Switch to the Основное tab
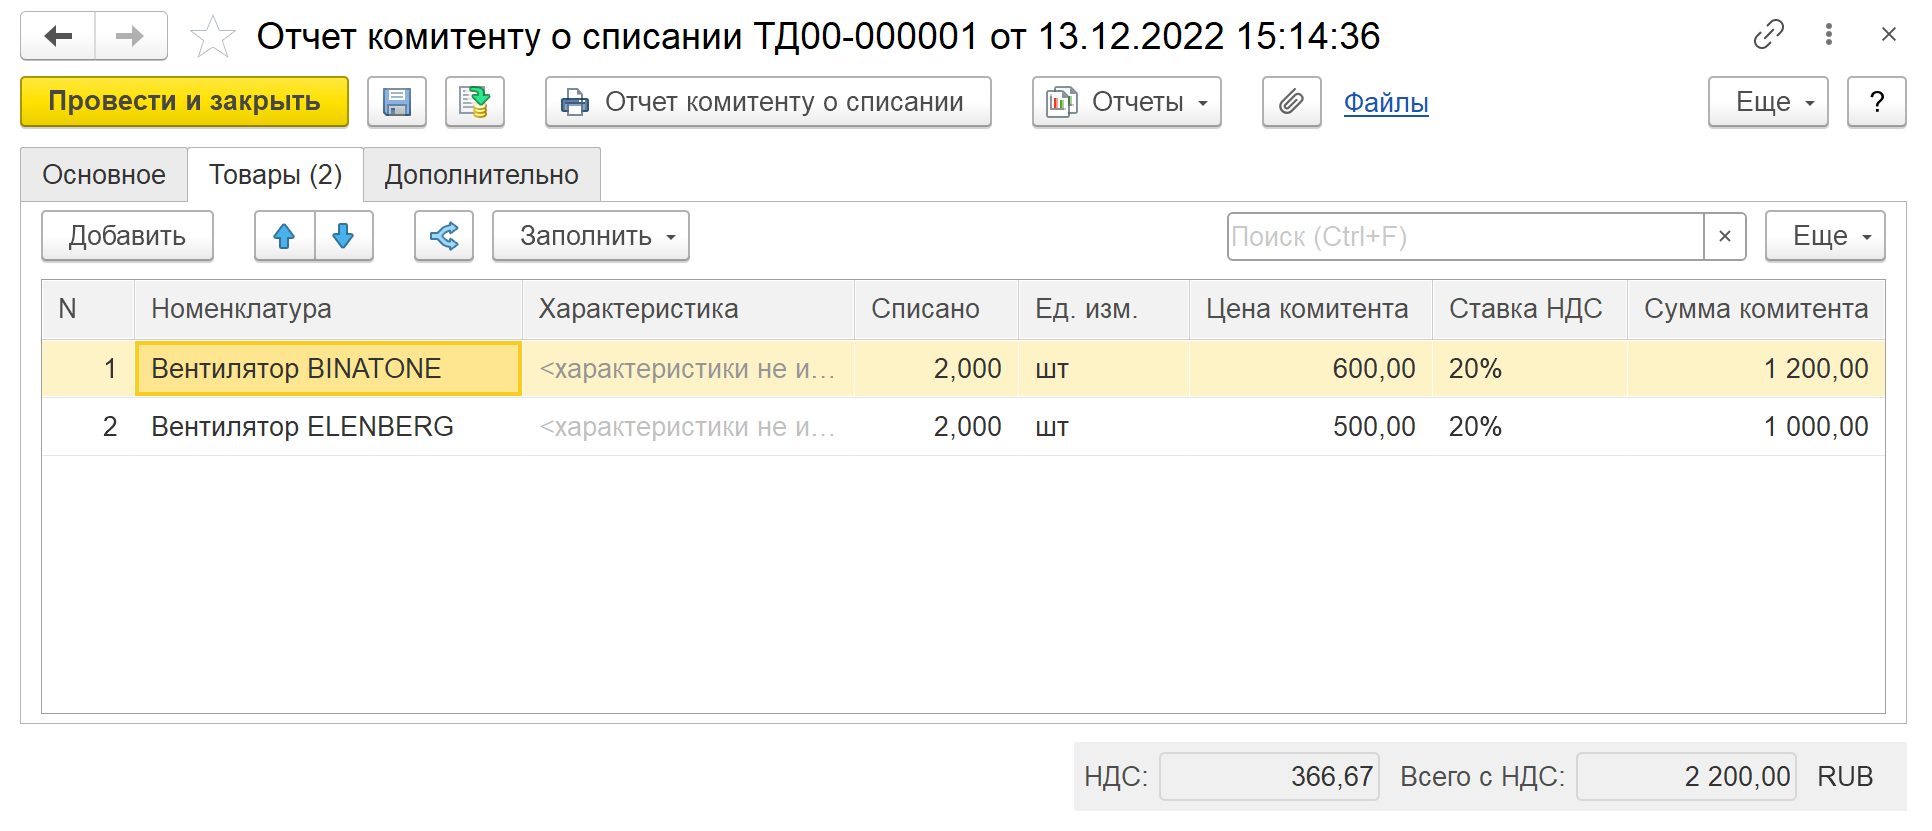Viewport: 1932px width, 831px height. [104, 175]
